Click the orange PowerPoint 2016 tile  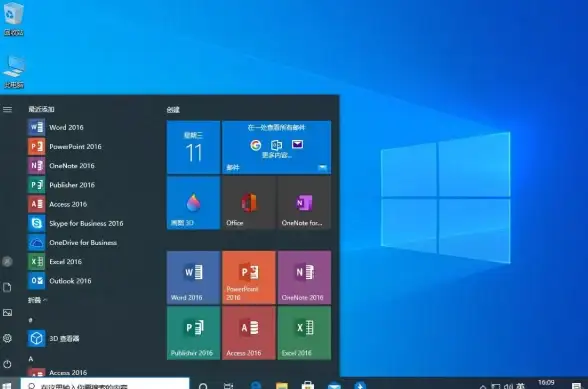pyautogui.click(x=249, y=277)
